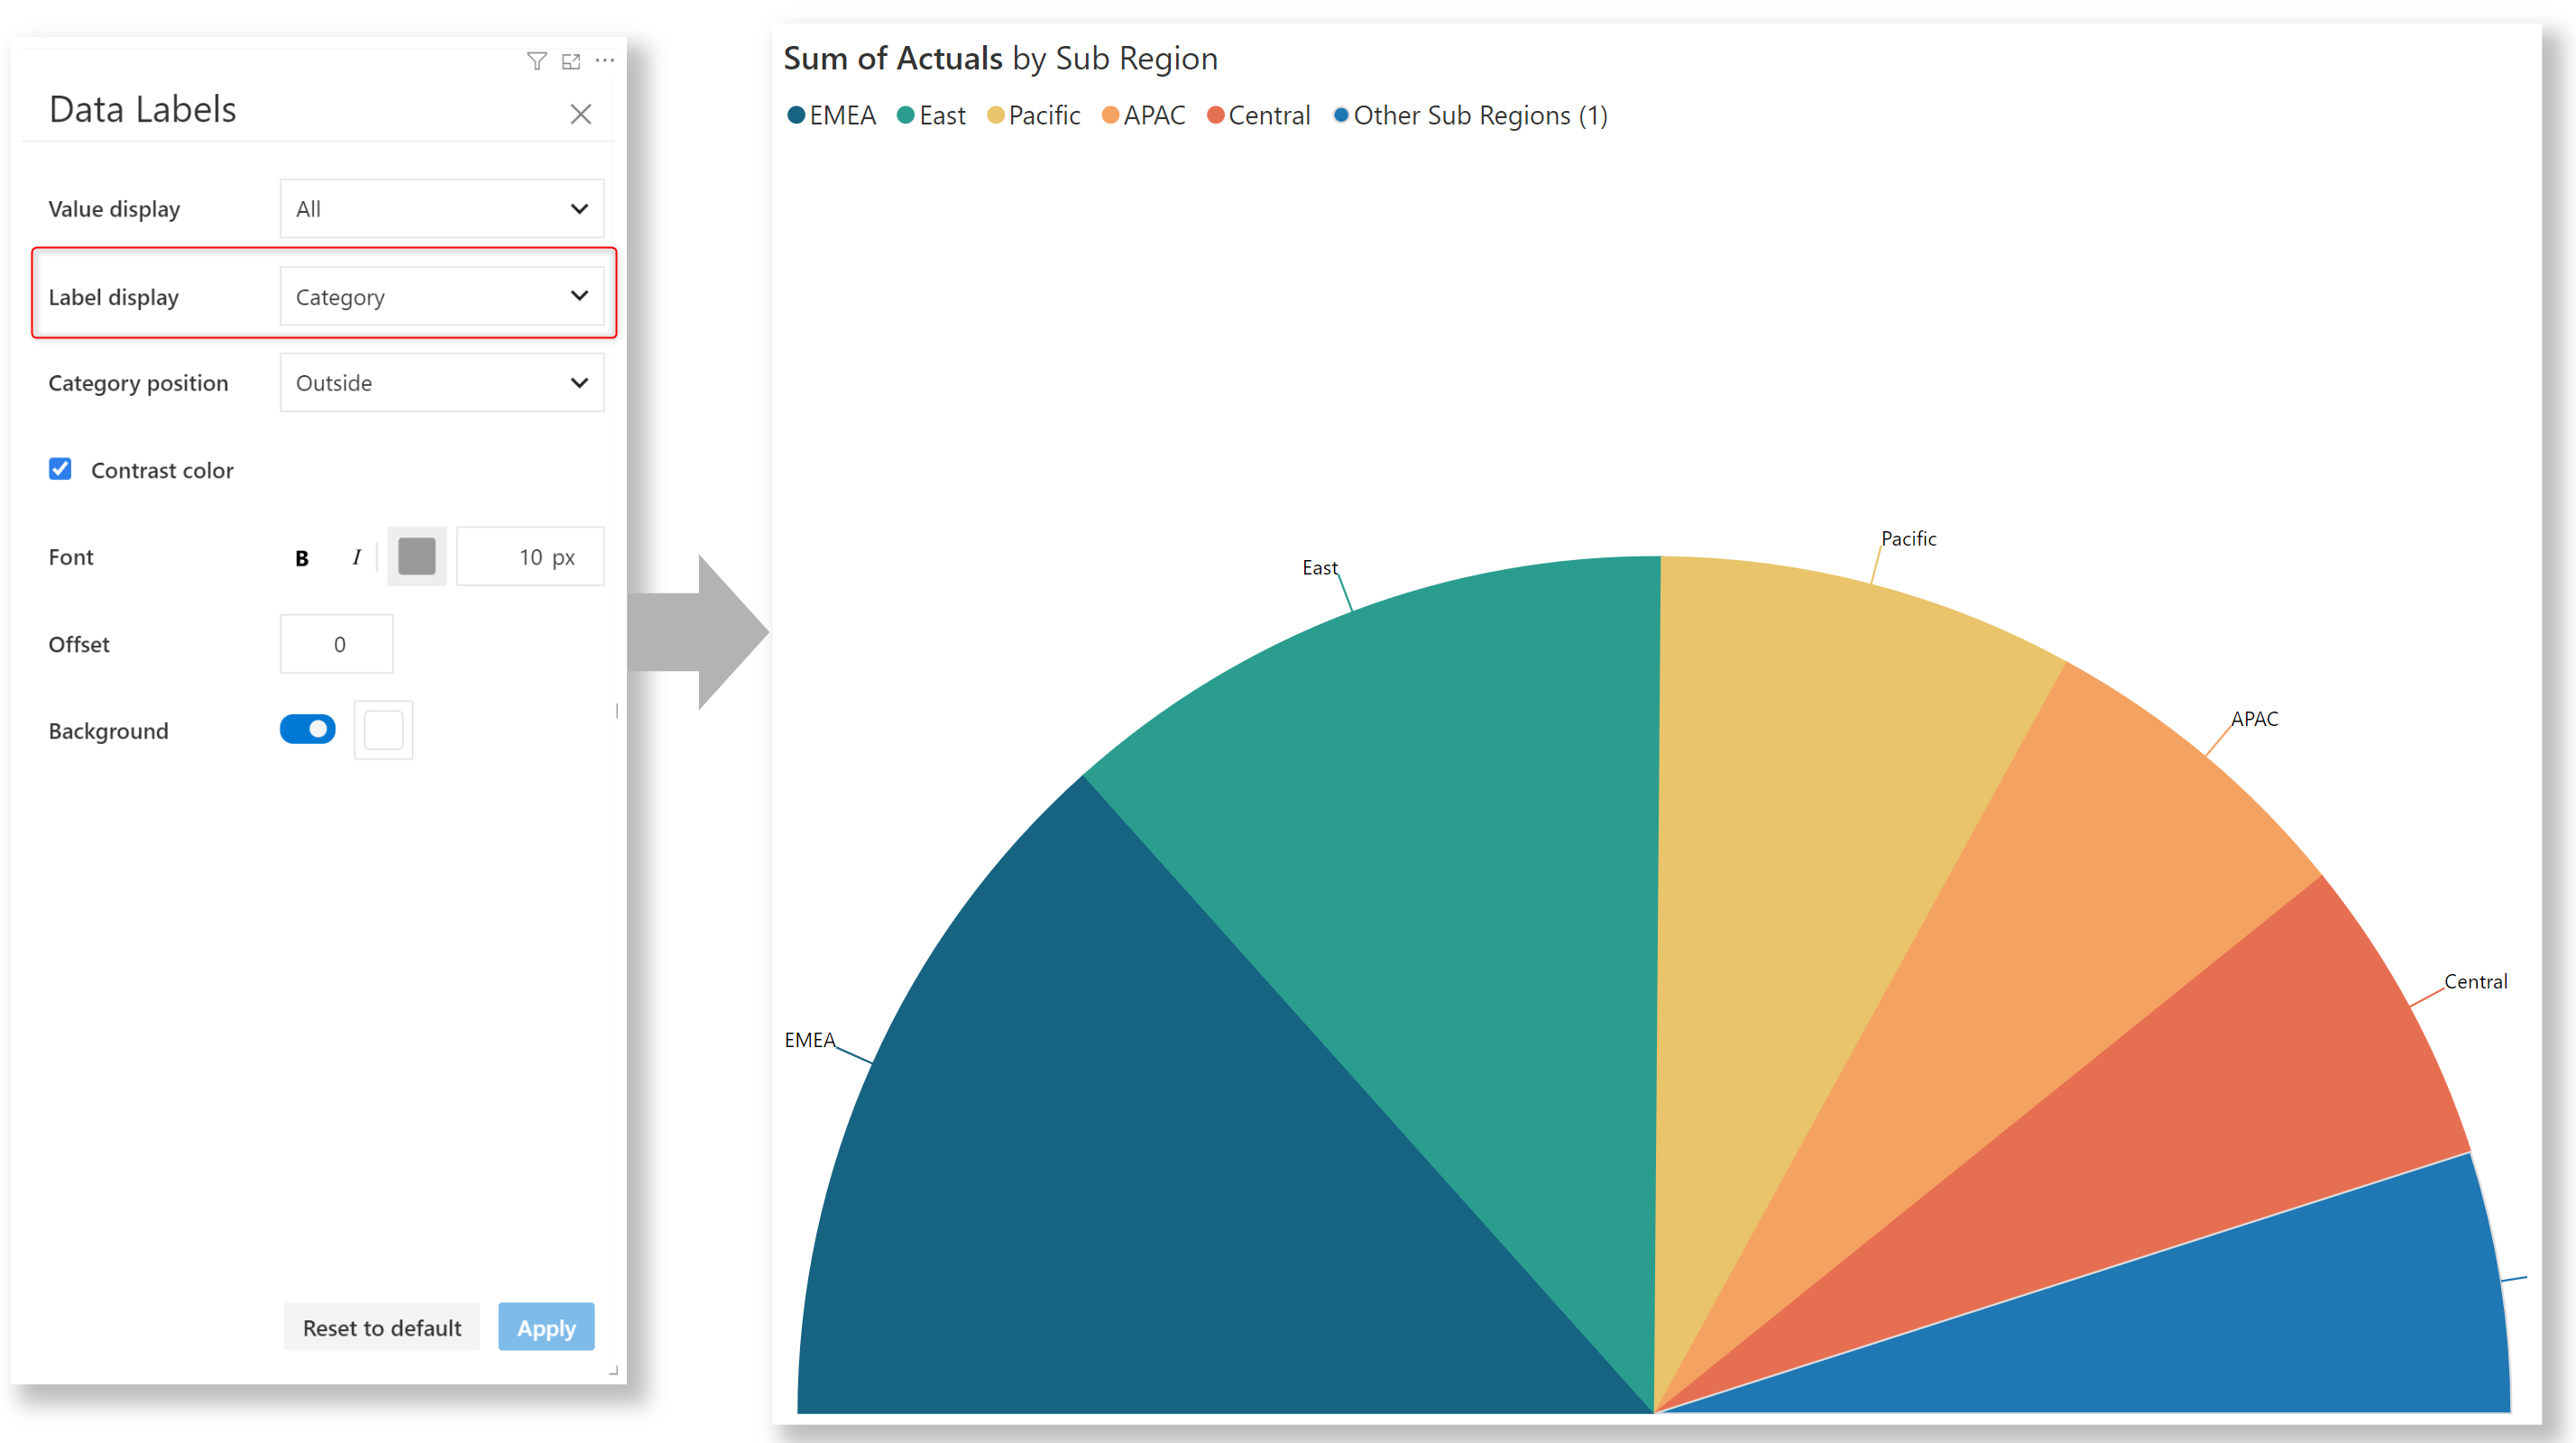The image size is (2576, 1443).
Task: Click Other Sub Regions (1) legend item
Action: (x=1471, y=115)
